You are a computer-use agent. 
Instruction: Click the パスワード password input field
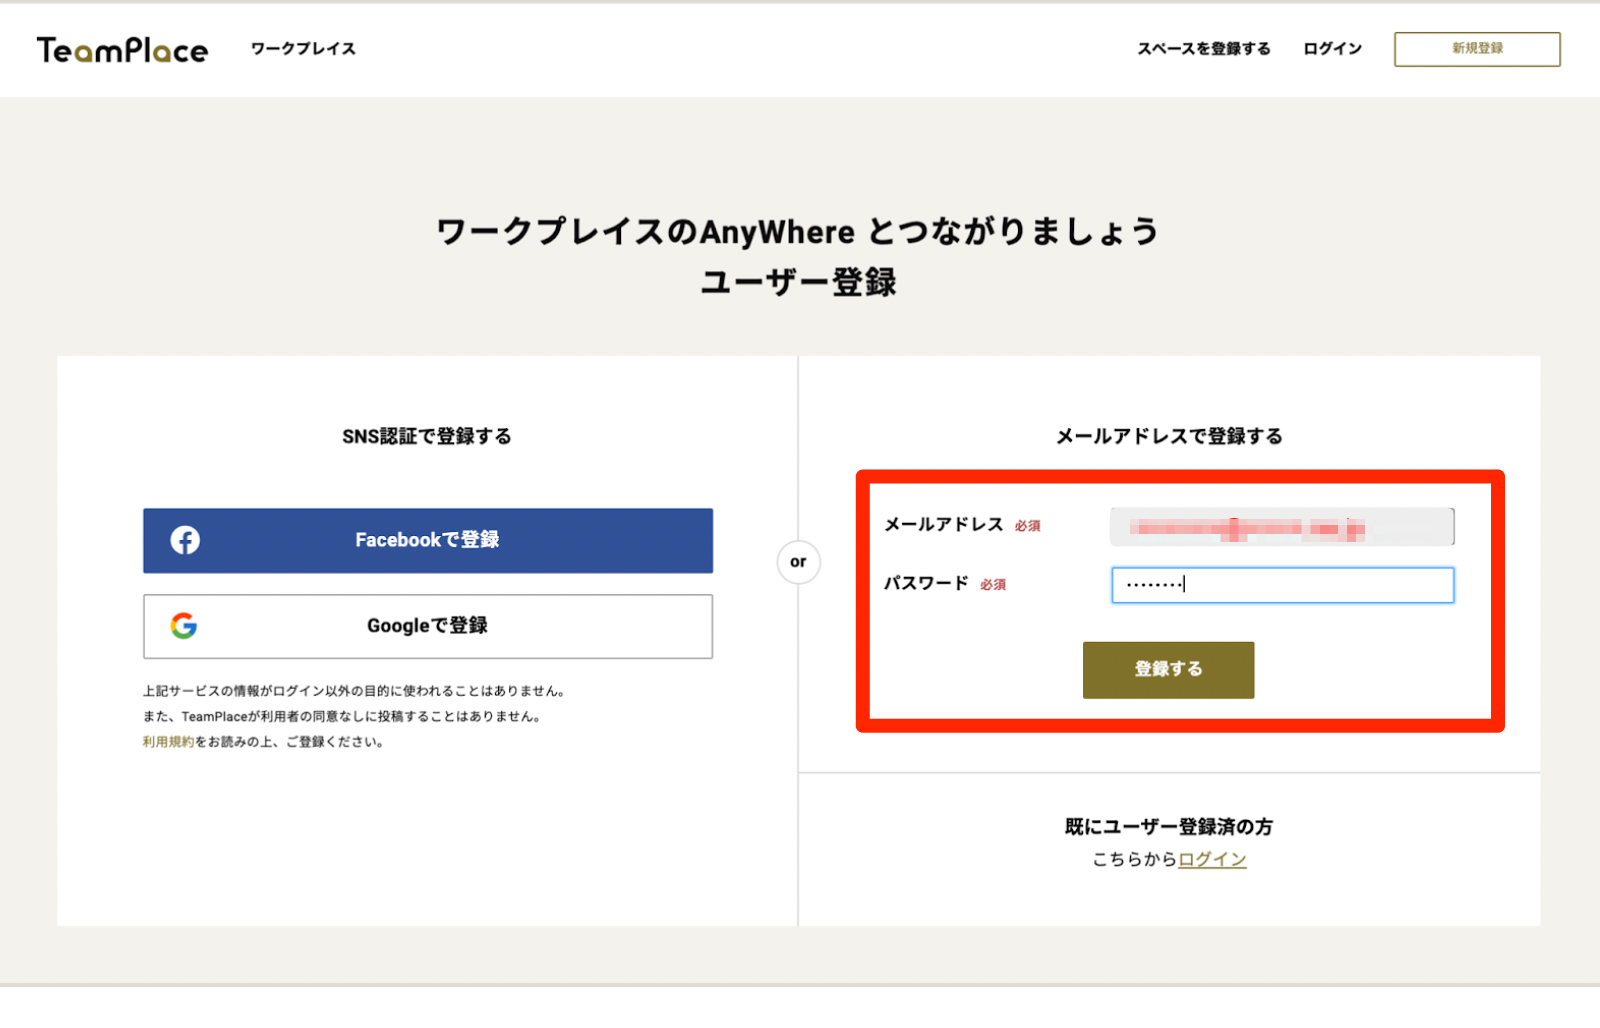tap(1281, 585)
